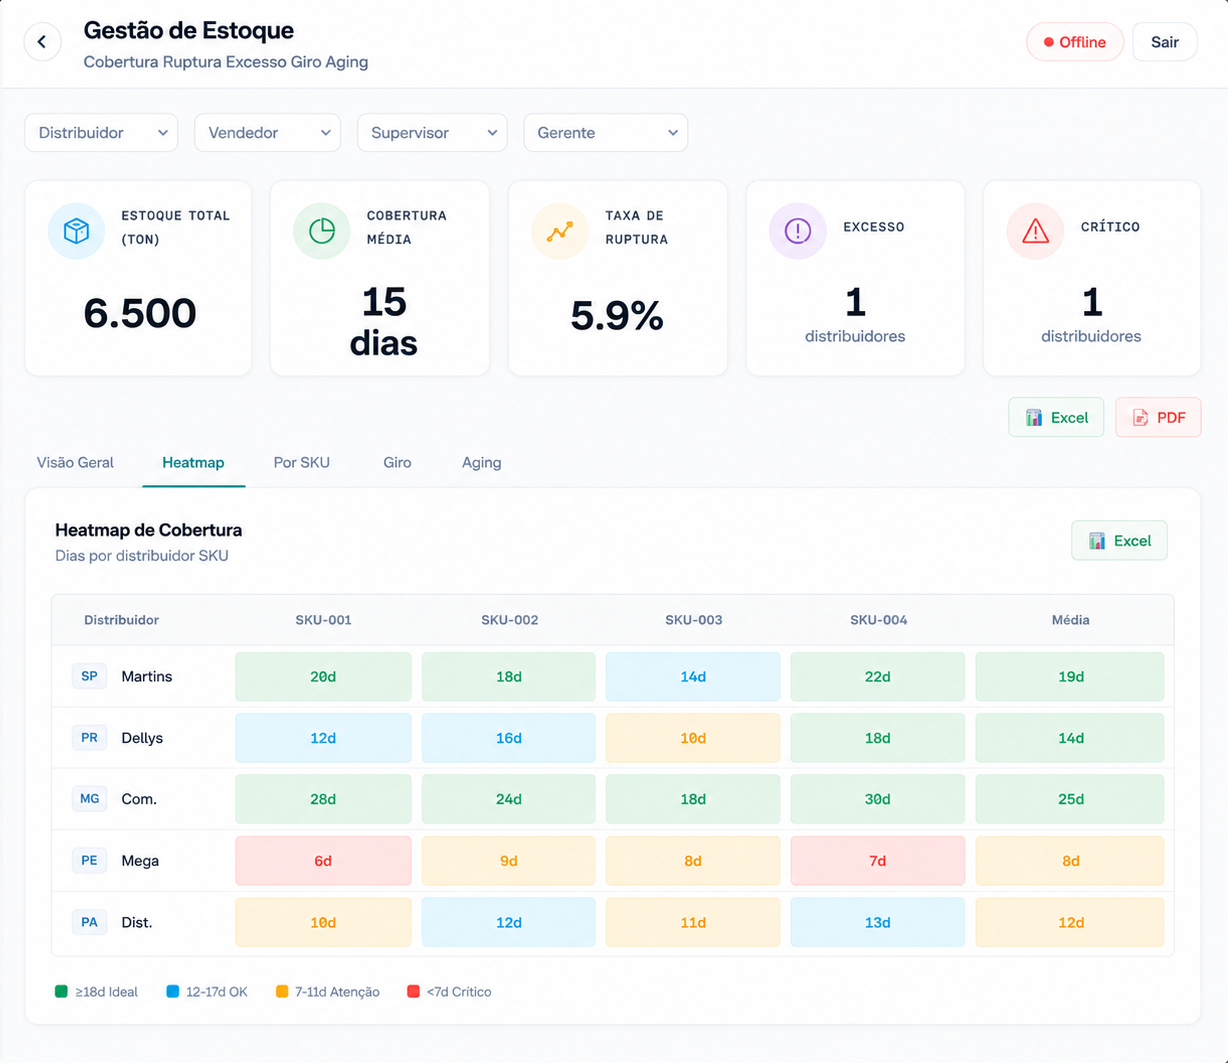Screen dimensions: 1228x1063
Task: Click the Estoque Total cube icon
Action: [76, 231]
